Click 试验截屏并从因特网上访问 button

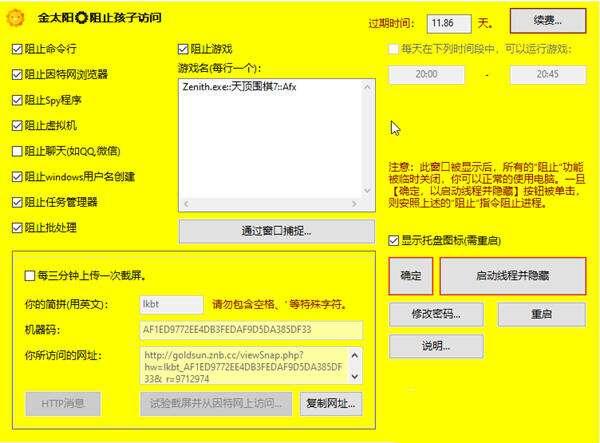tap(216, 404)
